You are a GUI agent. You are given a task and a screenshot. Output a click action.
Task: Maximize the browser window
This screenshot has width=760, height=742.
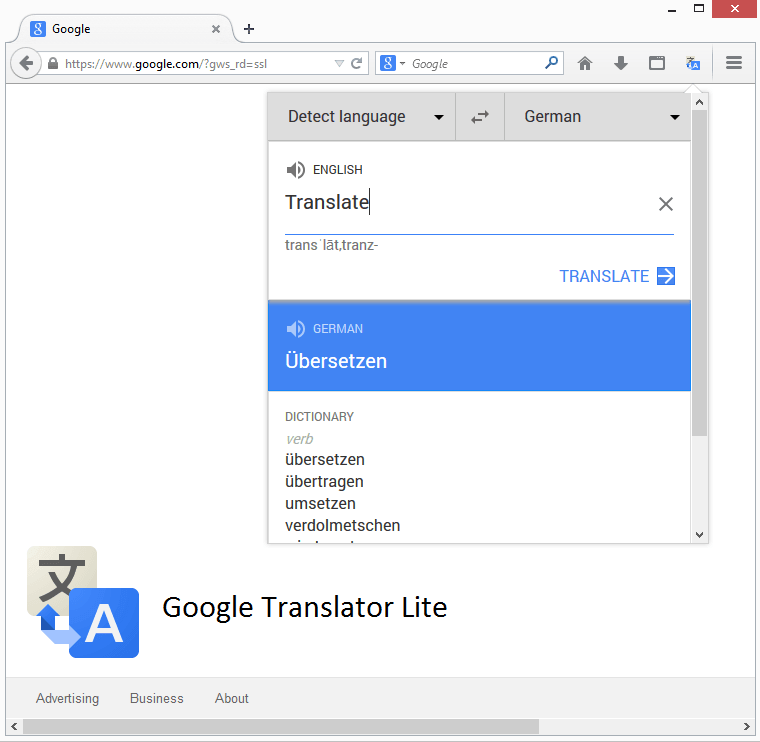pyautogui.click(x=698, y=8)
